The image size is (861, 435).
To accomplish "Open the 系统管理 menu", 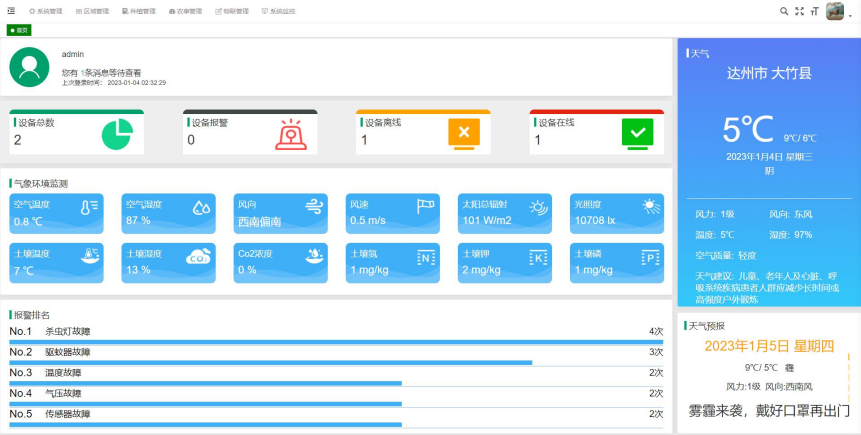I will pos(46,11).
